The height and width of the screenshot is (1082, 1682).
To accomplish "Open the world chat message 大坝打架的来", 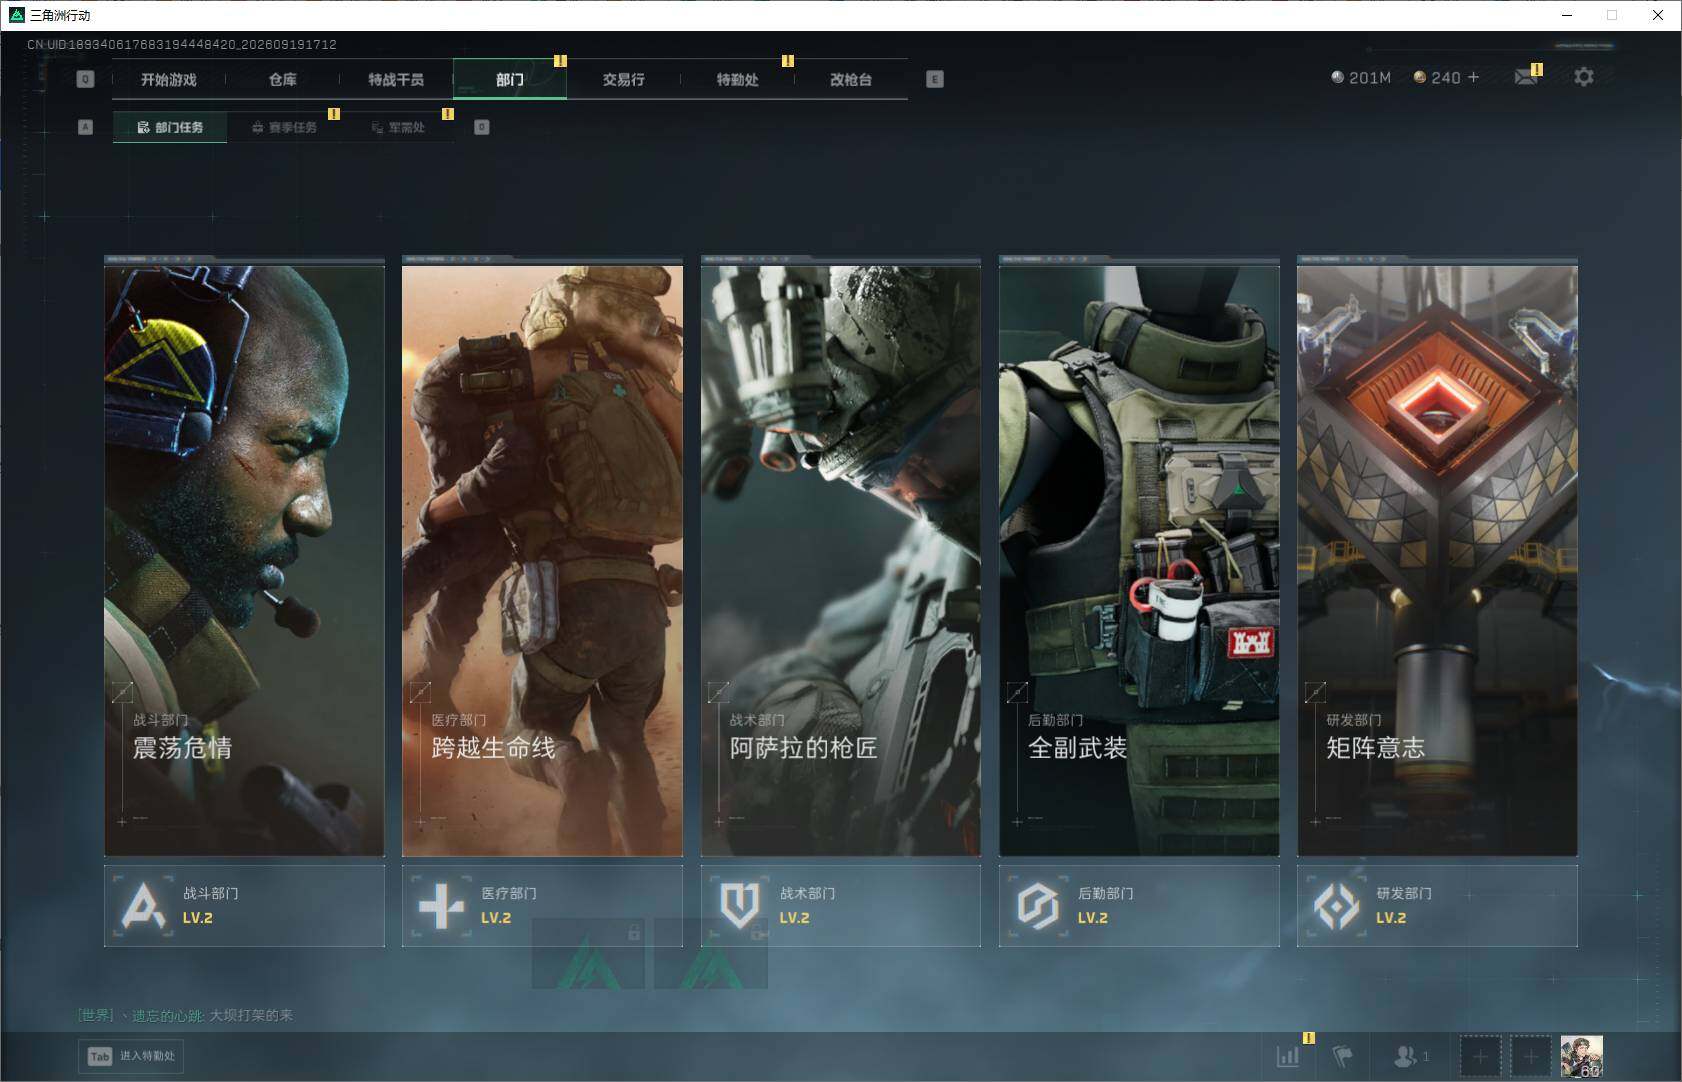I will click(x=251, y=1015).
